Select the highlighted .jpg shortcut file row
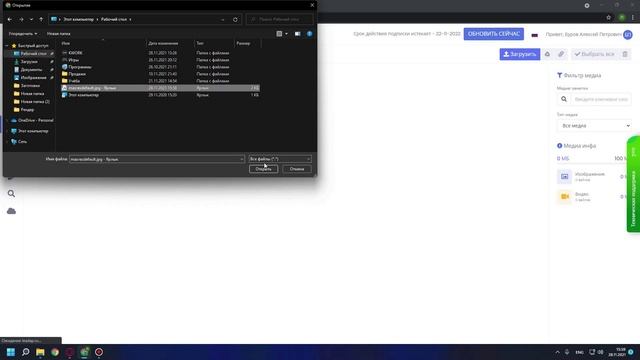Viewport: 640px width, 360px height. pyautogui.click(x=160, y=88)
